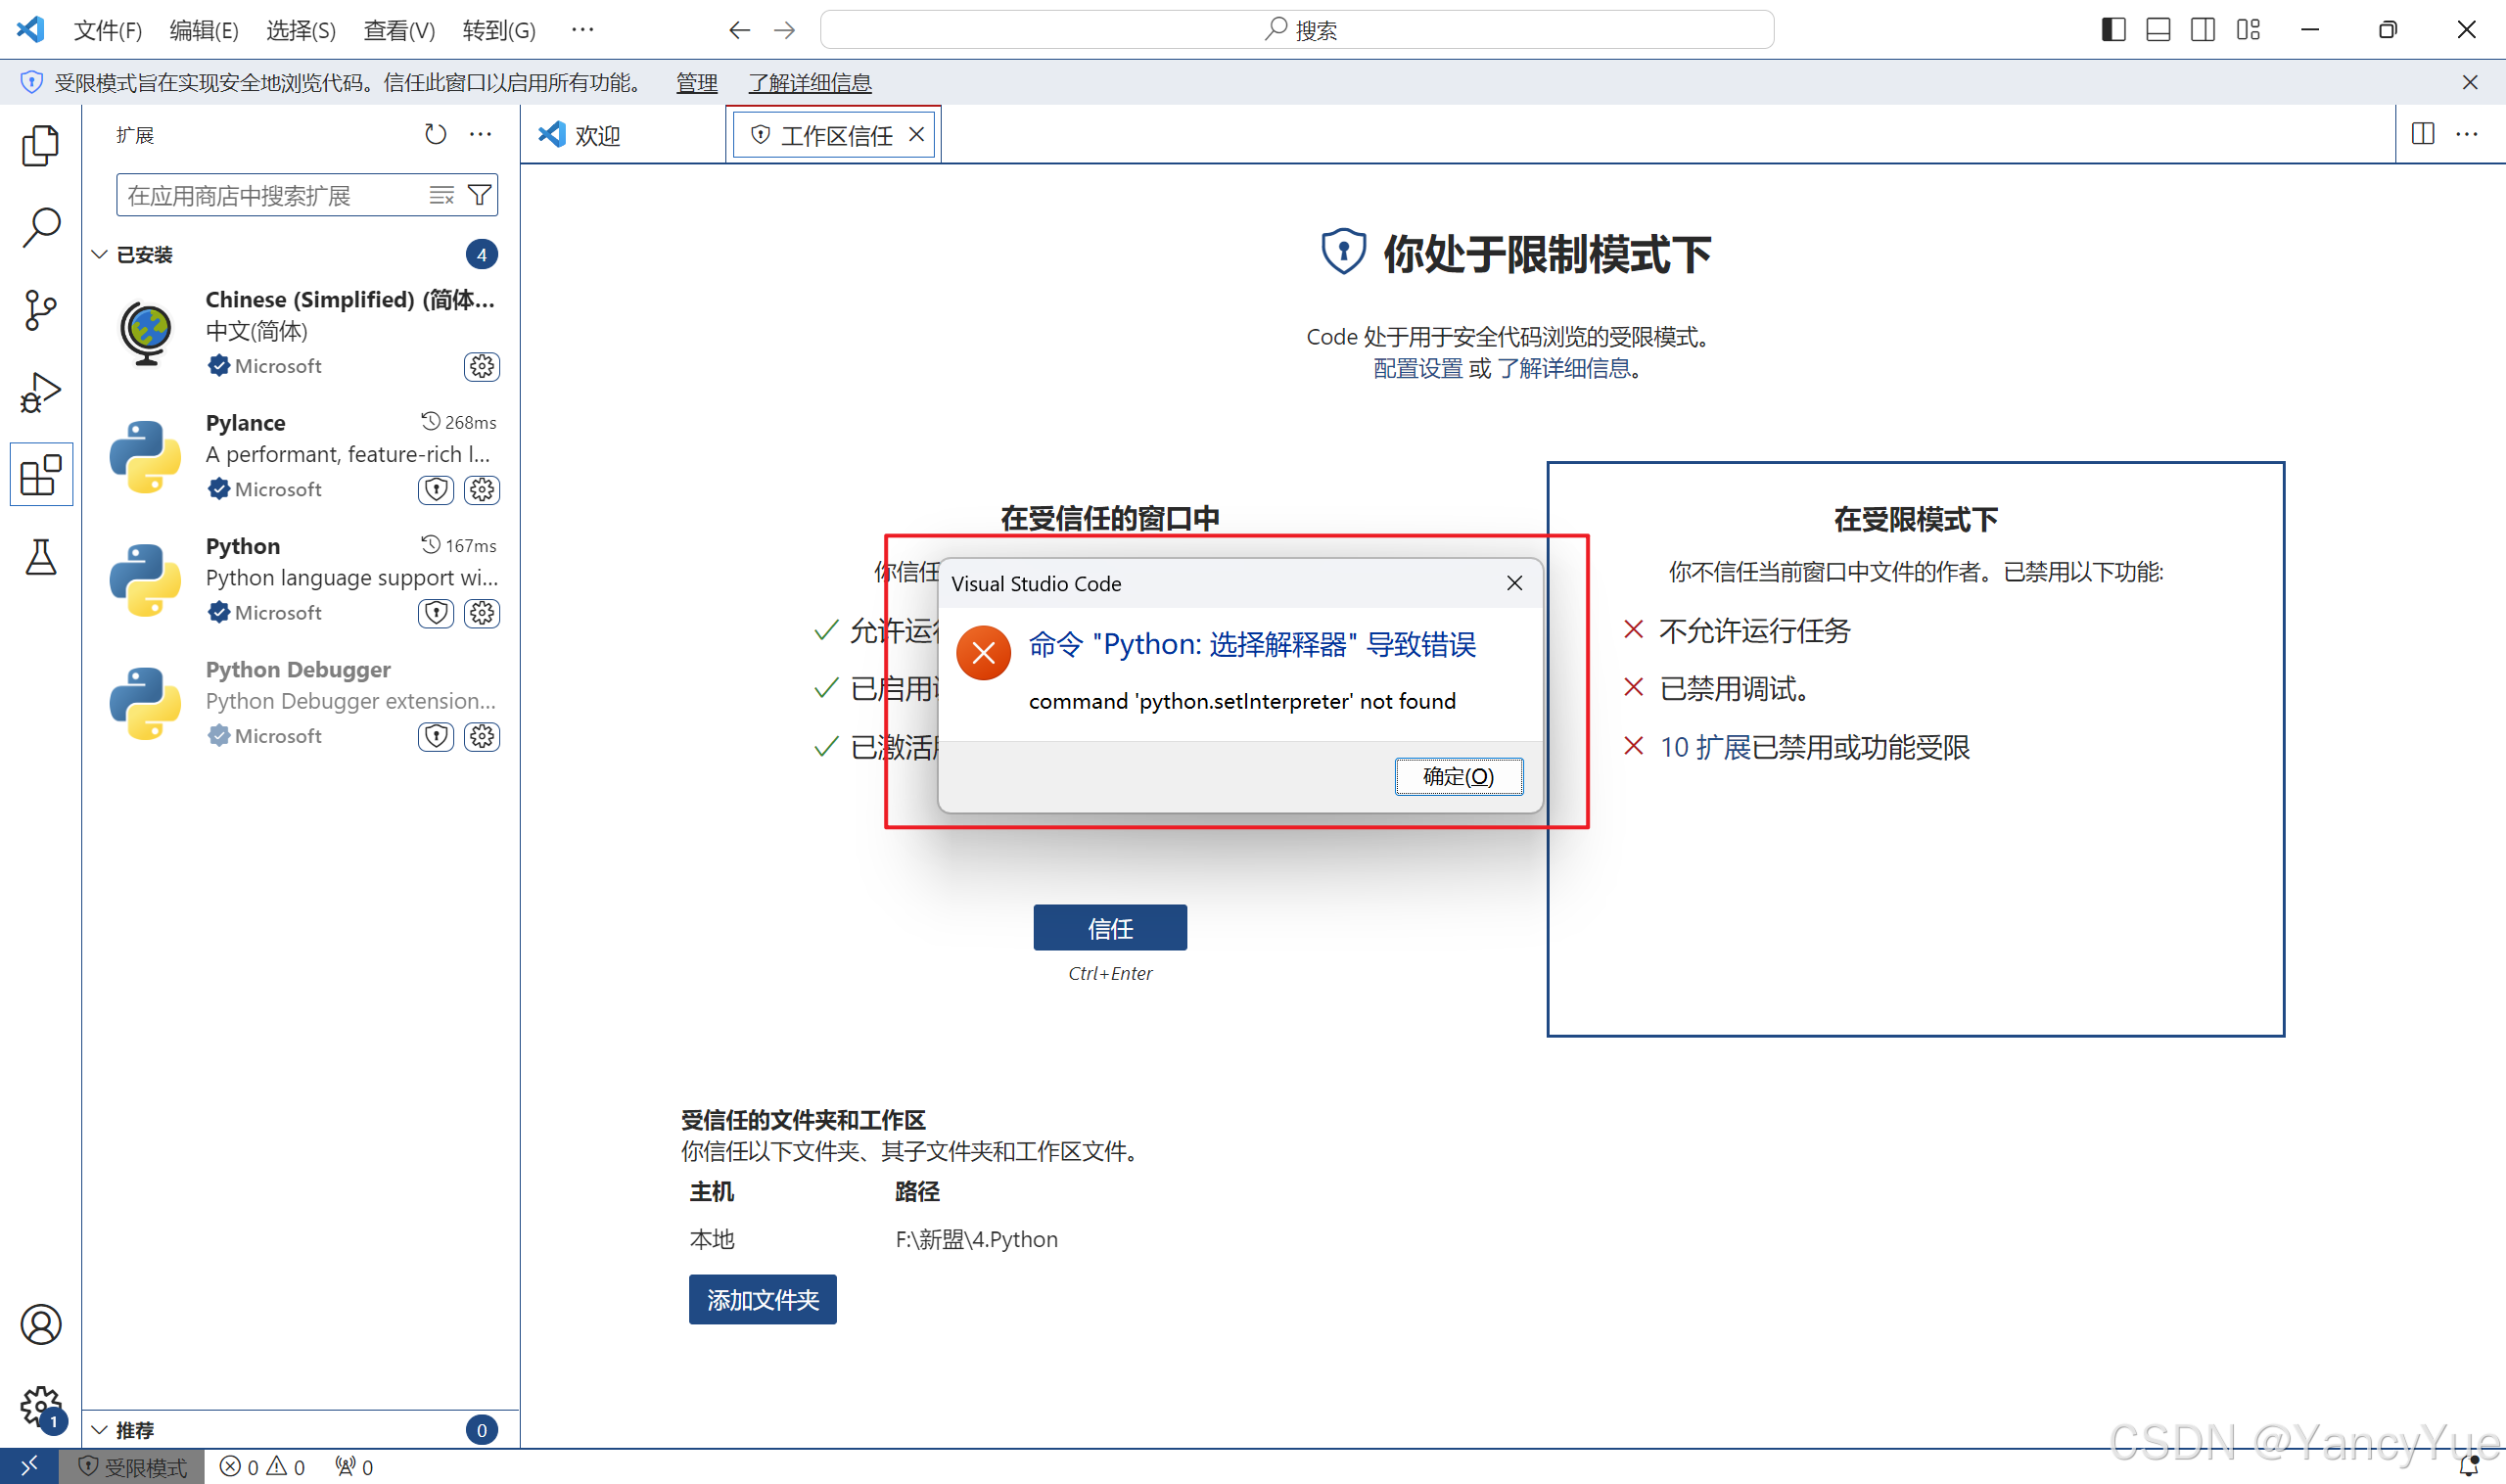
Task: Open the Explorer view in activity bar
Action: point(40,146)
